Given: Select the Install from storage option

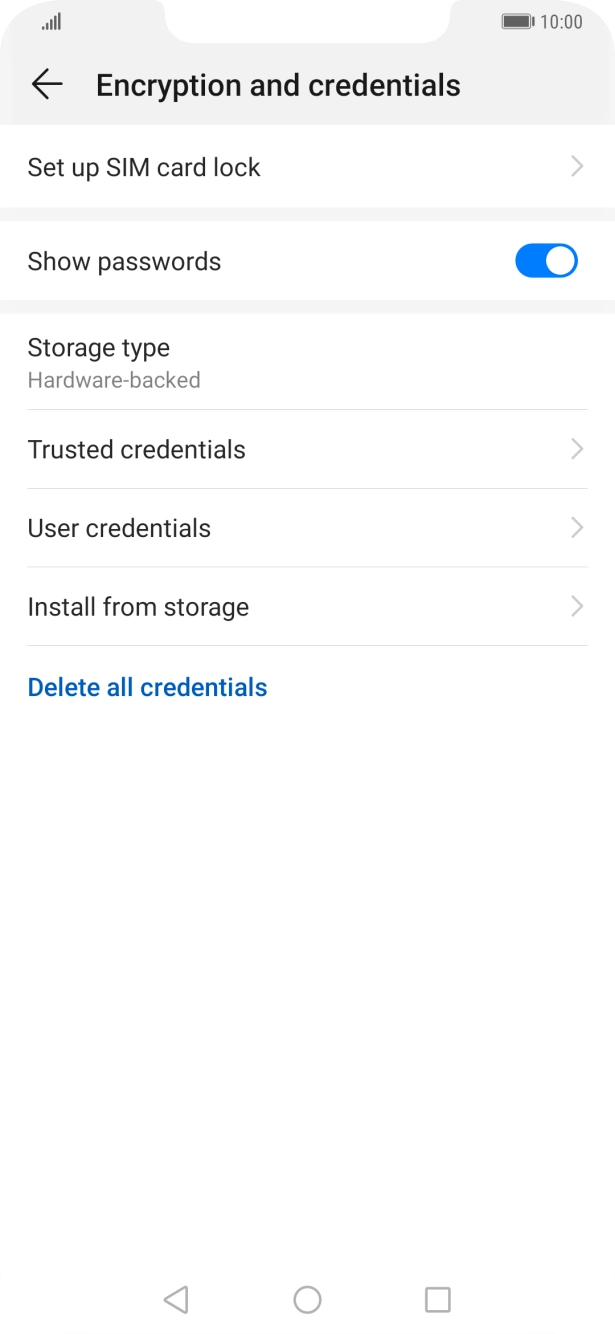Looking at the screenshot, I should click(307, 607).
